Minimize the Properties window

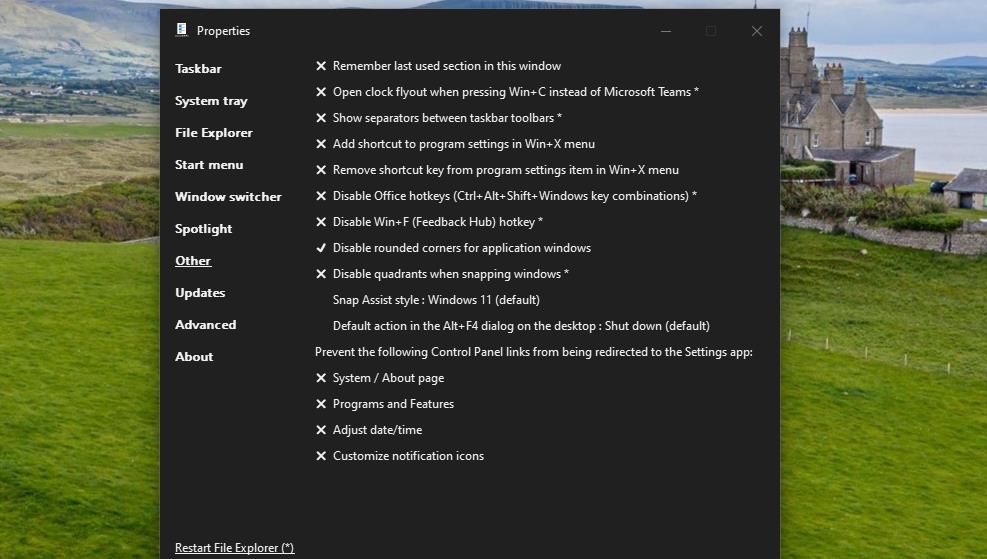tap(666, 31)
